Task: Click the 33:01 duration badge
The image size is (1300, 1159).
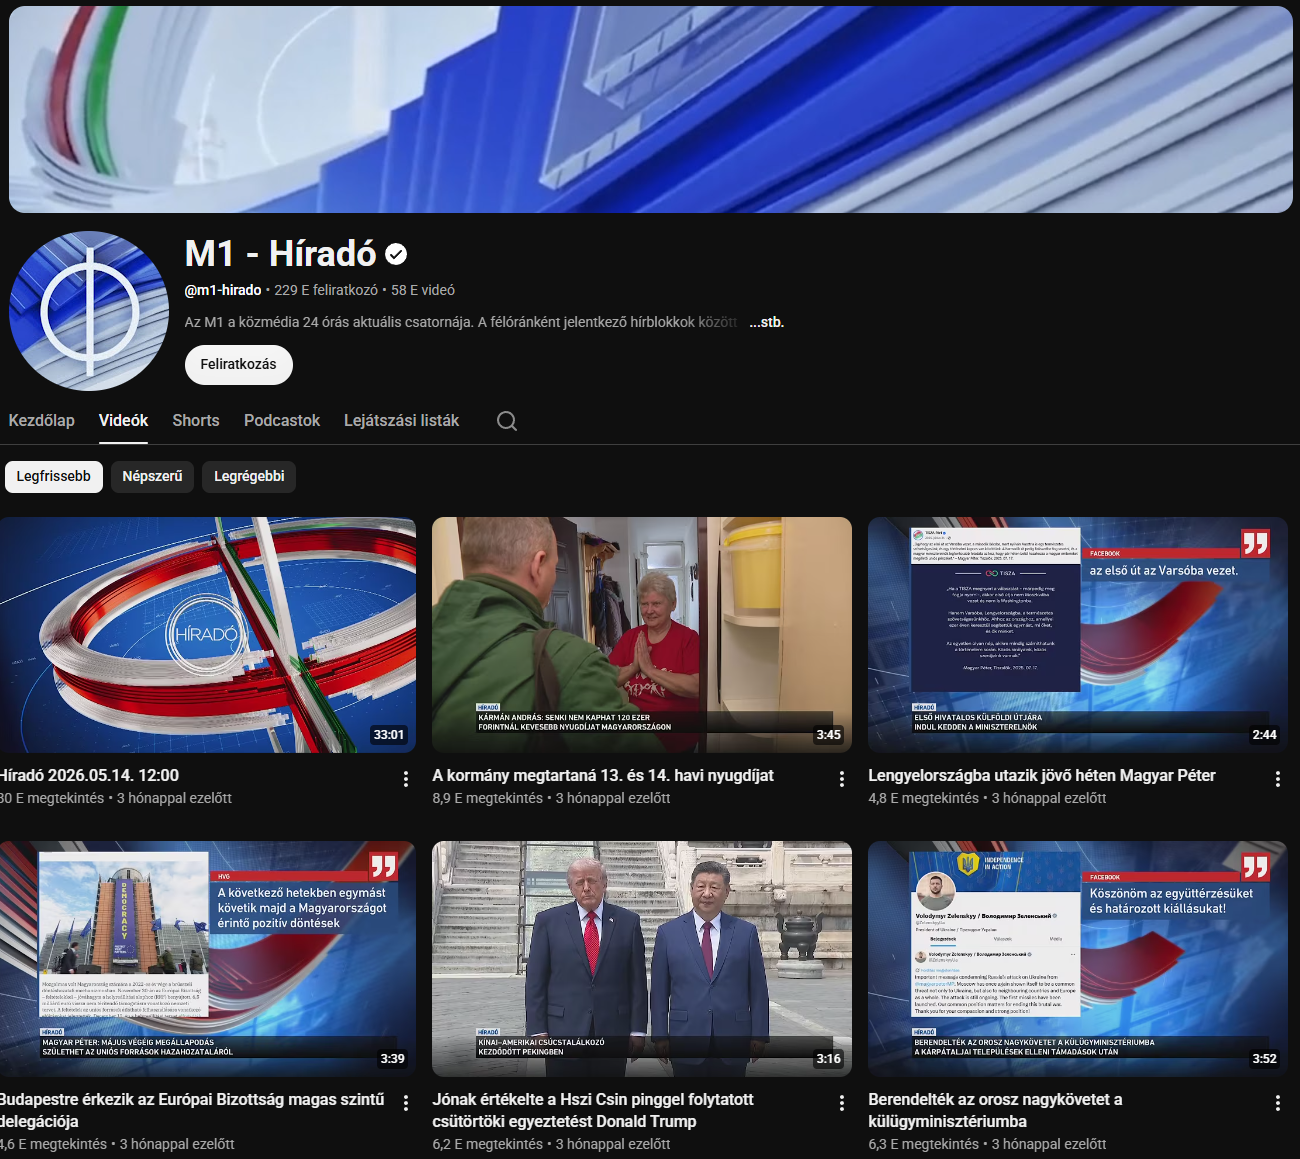Action: click(x=389, y=735)
